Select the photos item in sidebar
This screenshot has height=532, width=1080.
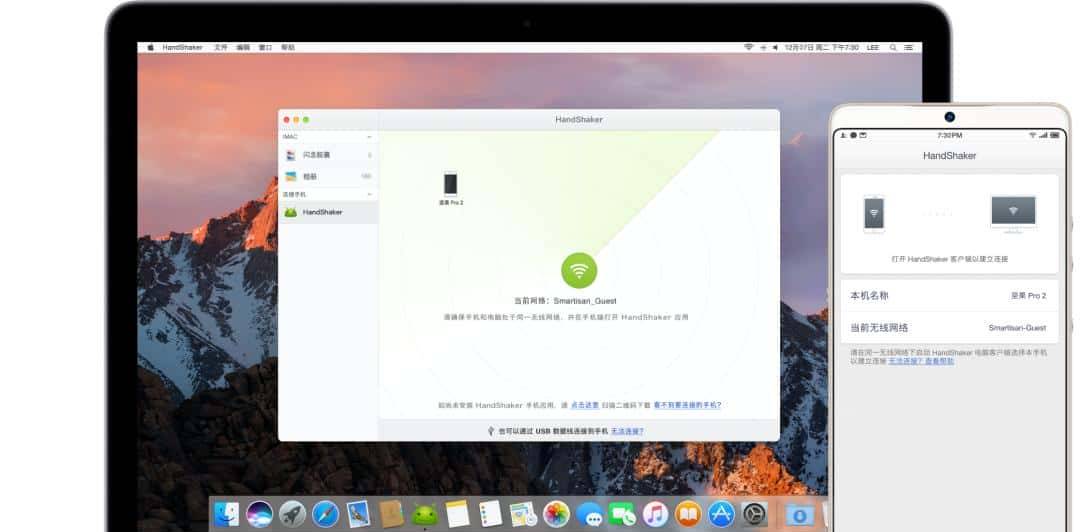[x=328, y=176]
